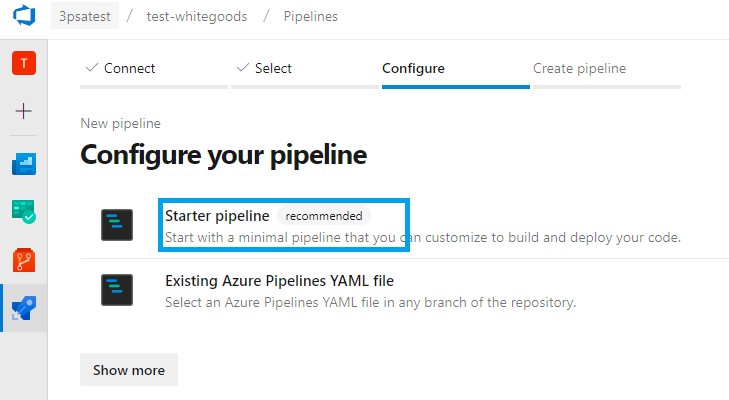Go to the 3psatest organization breadcrumb
This screenshot has width=729, height=400.
coord(84,17)
